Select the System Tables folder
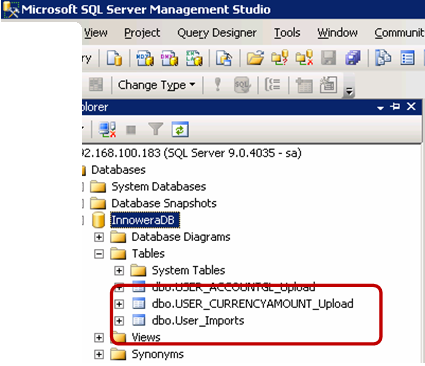The height and width of the screenshot is (366, 425). pyautogui.click(x=189, y=270)
